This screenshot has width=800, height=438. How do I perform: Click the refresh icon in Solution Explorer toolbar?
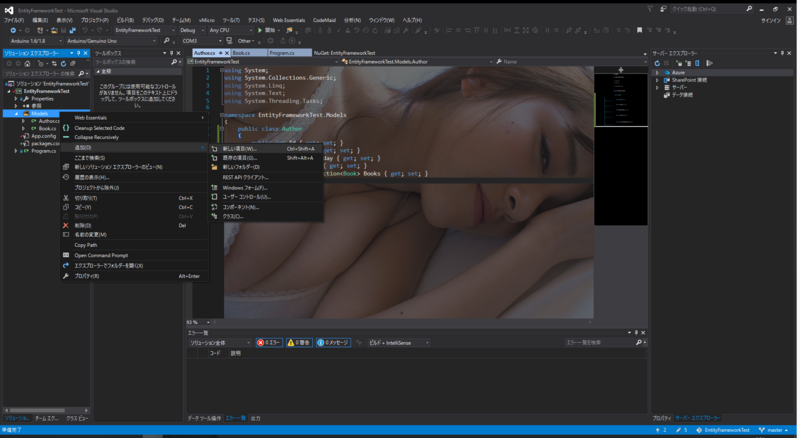63,63
